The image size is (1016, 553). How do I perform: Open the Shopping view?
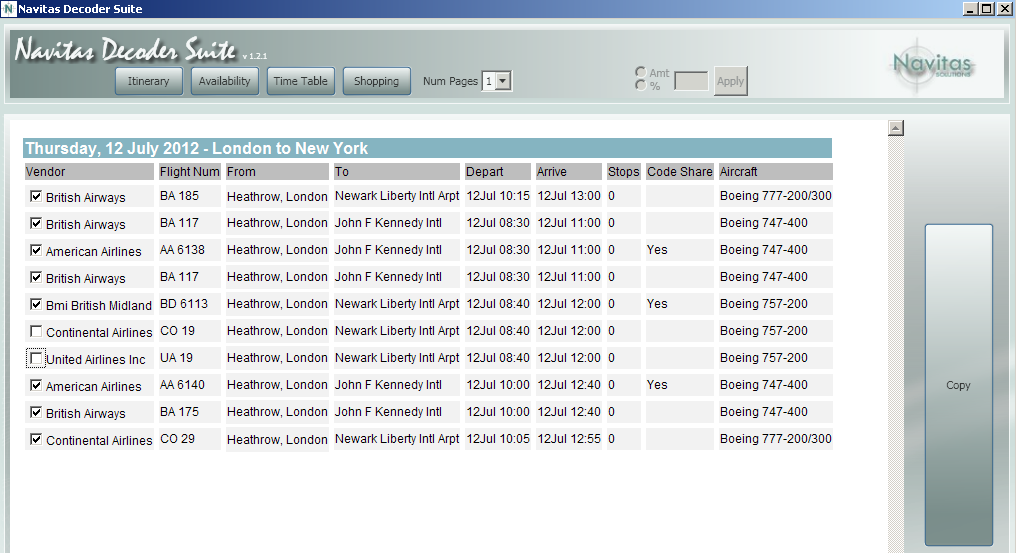(376, 81)
